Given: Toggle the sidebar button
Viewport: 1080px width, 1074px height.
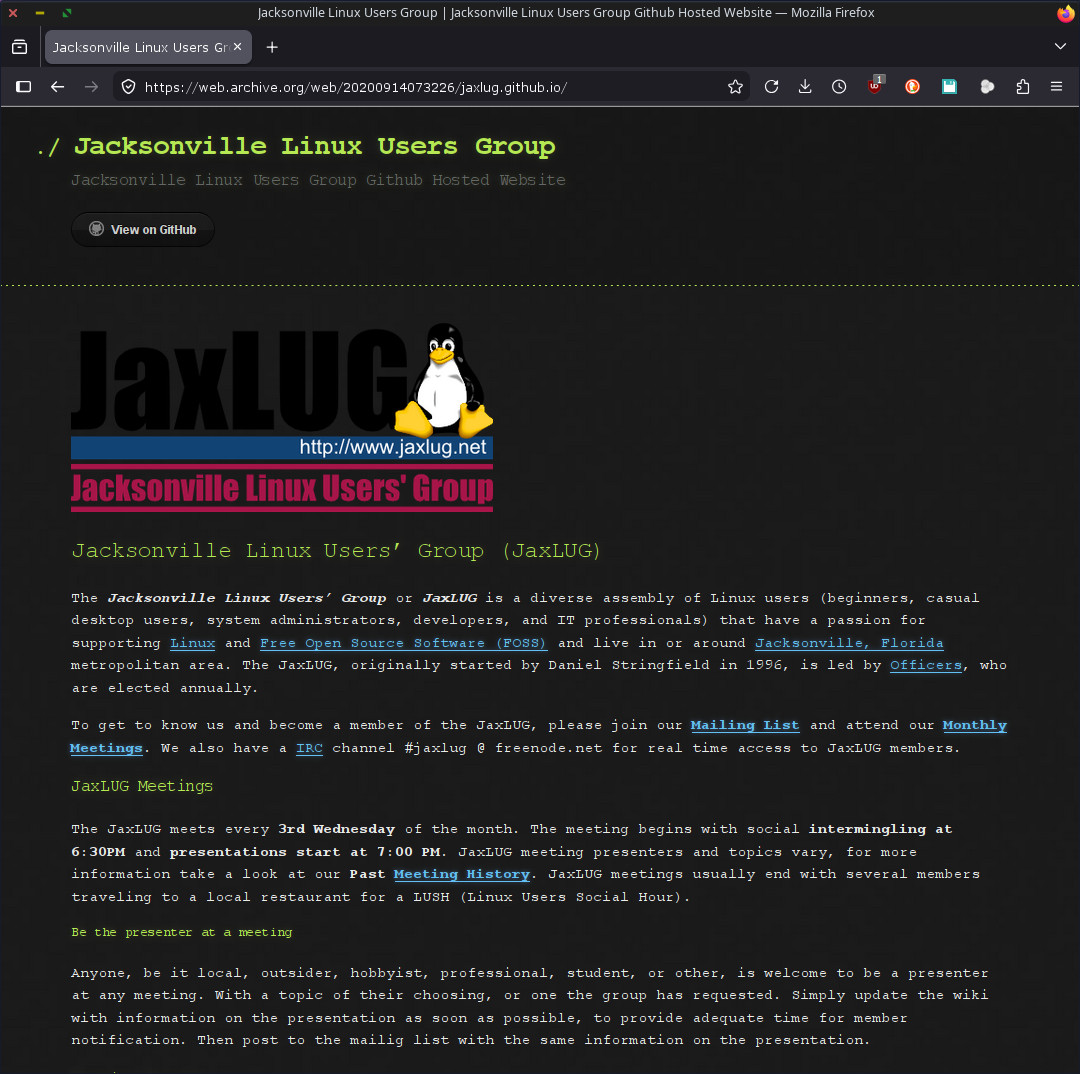Looking at the screenshot, I should pos(23,87).
